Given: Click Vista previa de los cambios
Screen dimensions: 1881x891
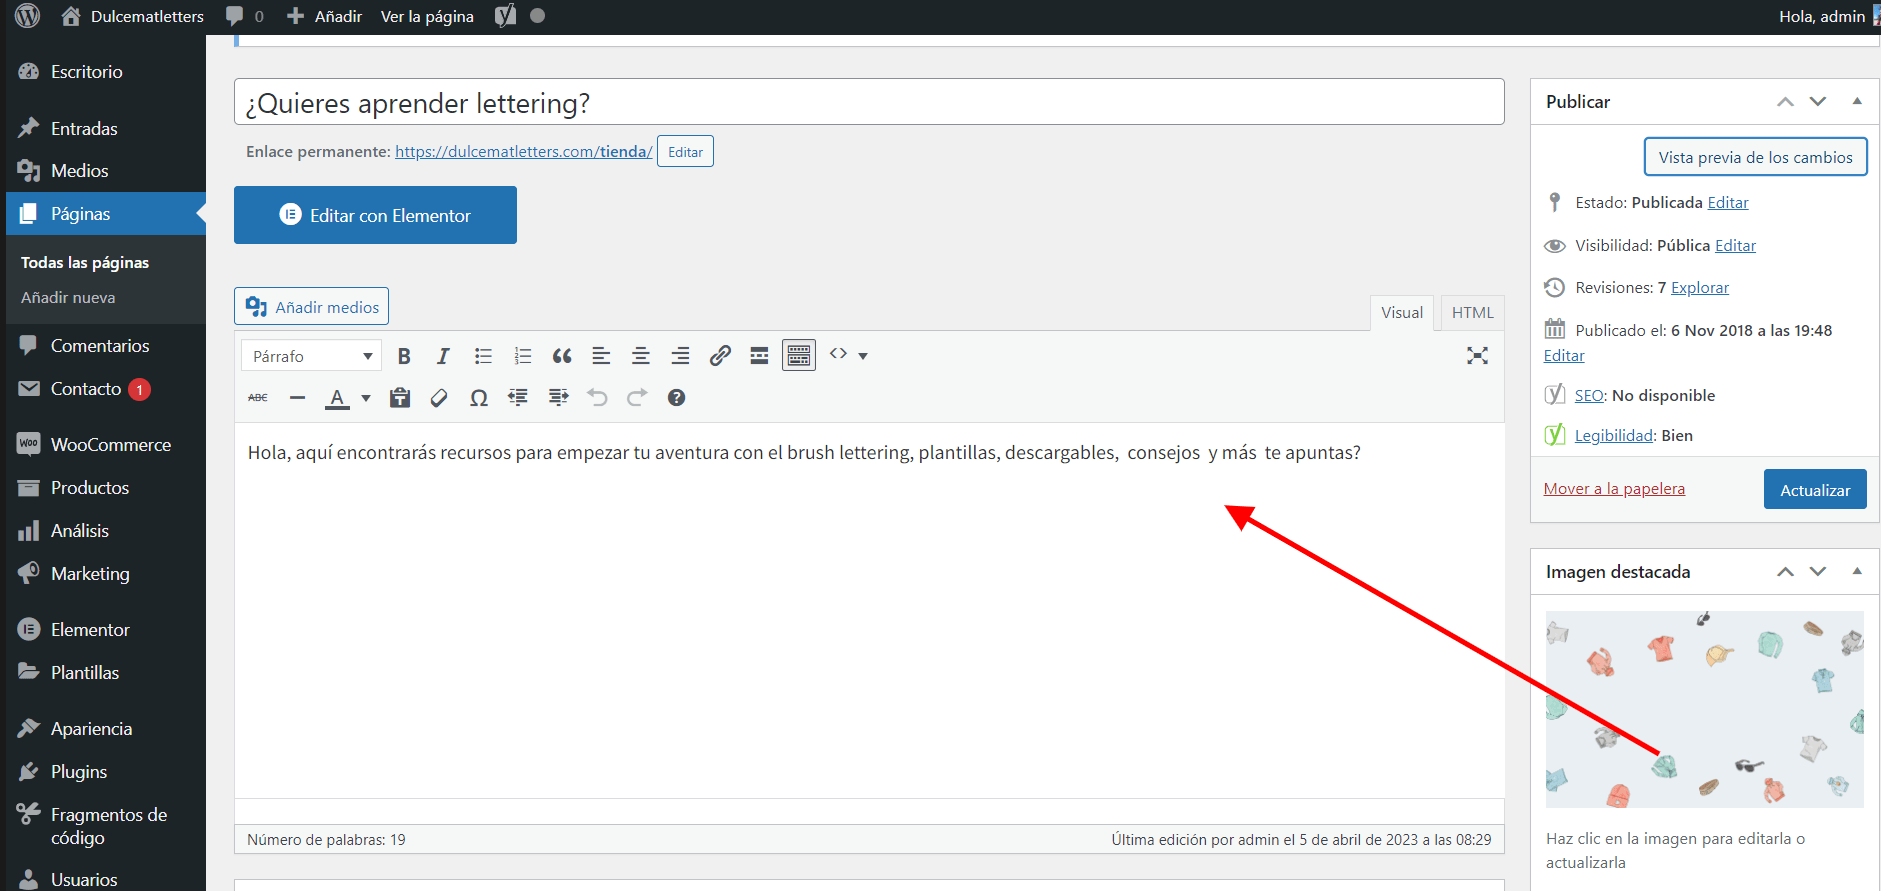Looking at the screenshot, I should coord(1755,157).
